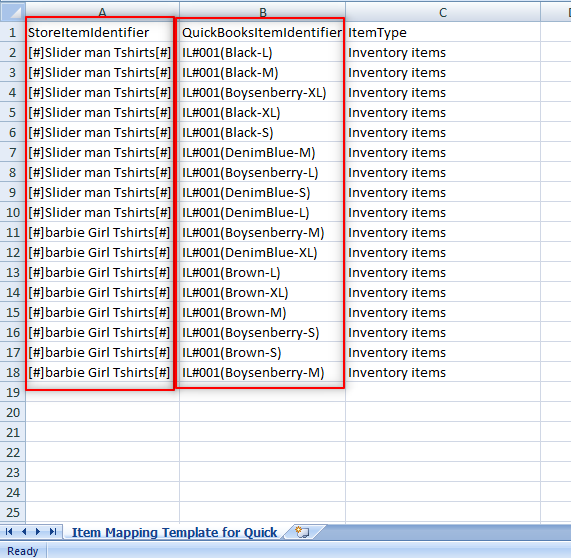Open Item Mapping Template sheet tab
The height and width of the screenshot is (558, 571).
[x=174, y=532]
